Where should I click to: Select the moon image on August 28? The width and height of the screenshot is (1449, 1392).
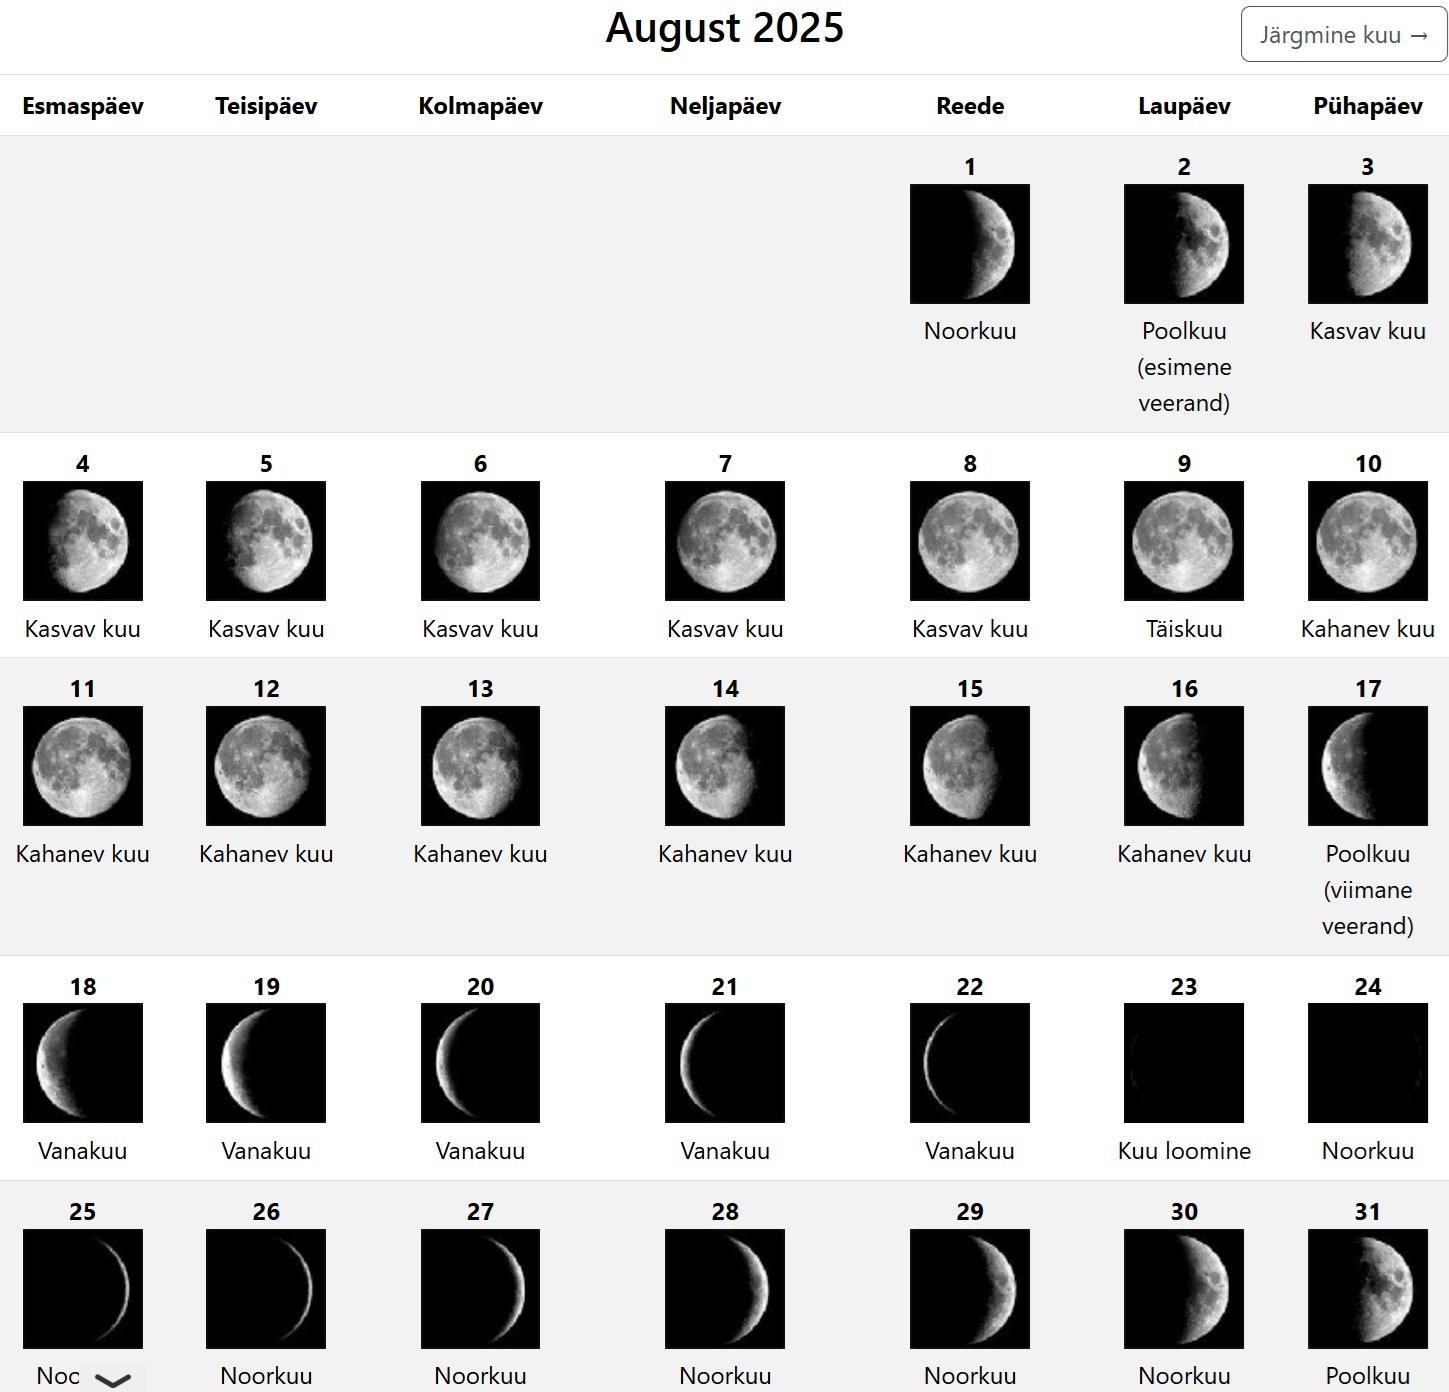[724, 1288]
